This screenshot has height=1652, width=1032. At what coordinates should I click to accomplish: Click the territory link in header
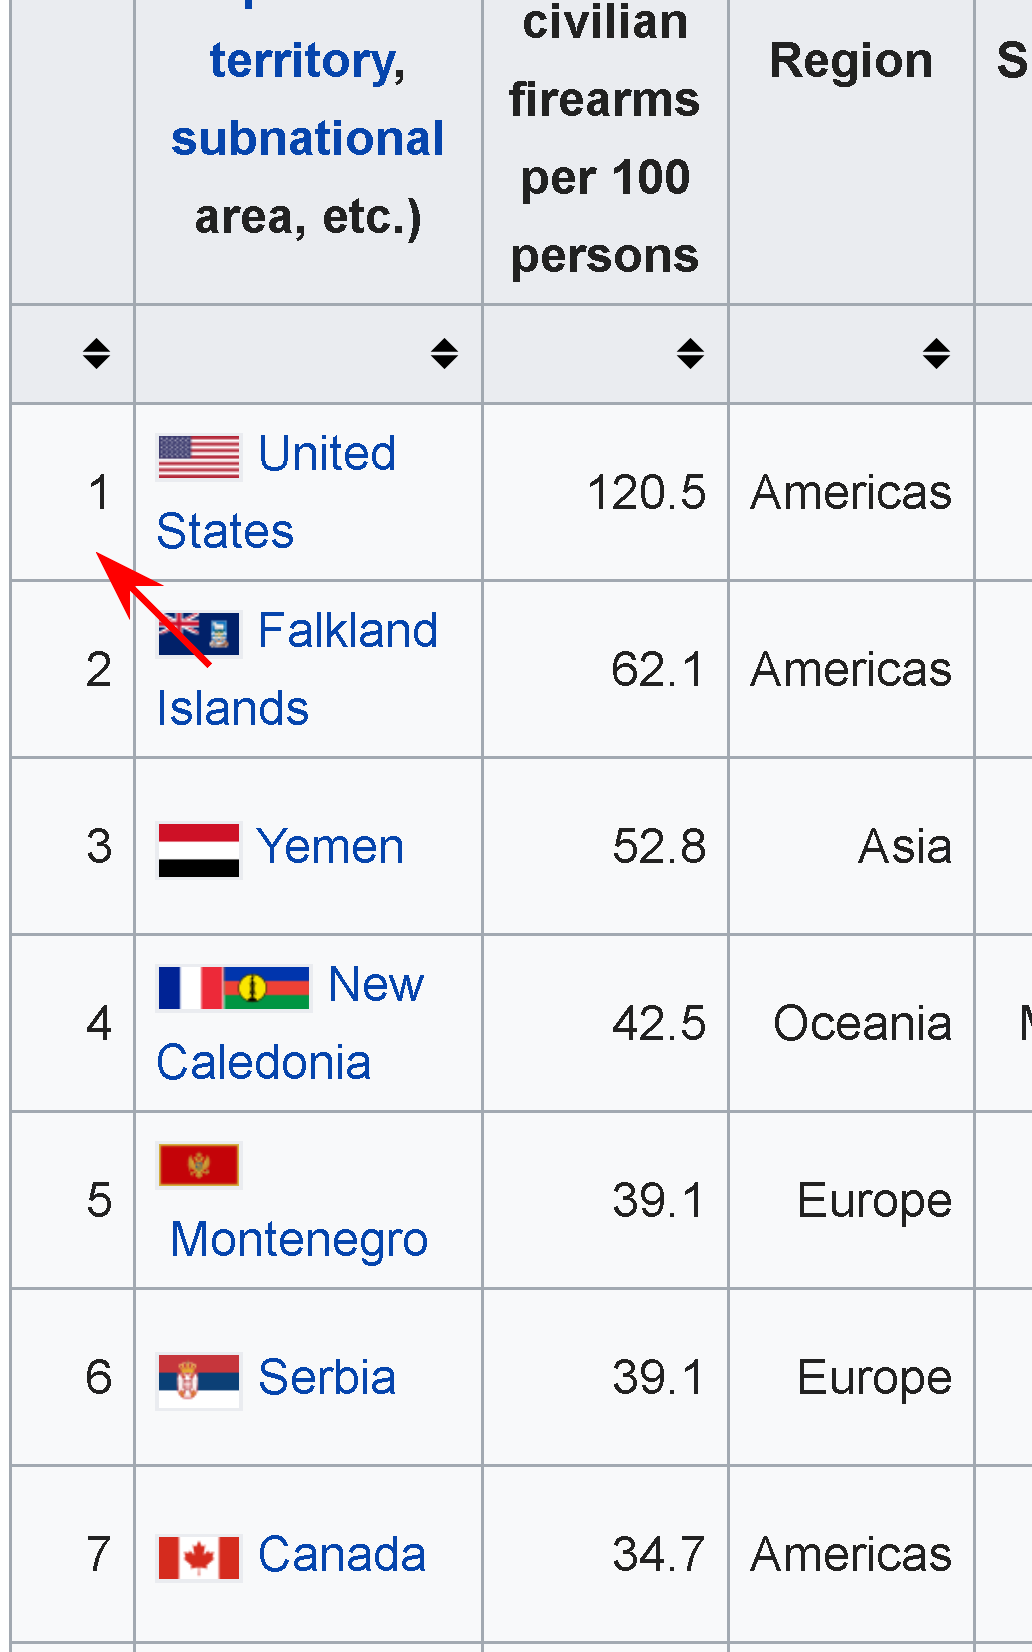click(x=307, y=62)
